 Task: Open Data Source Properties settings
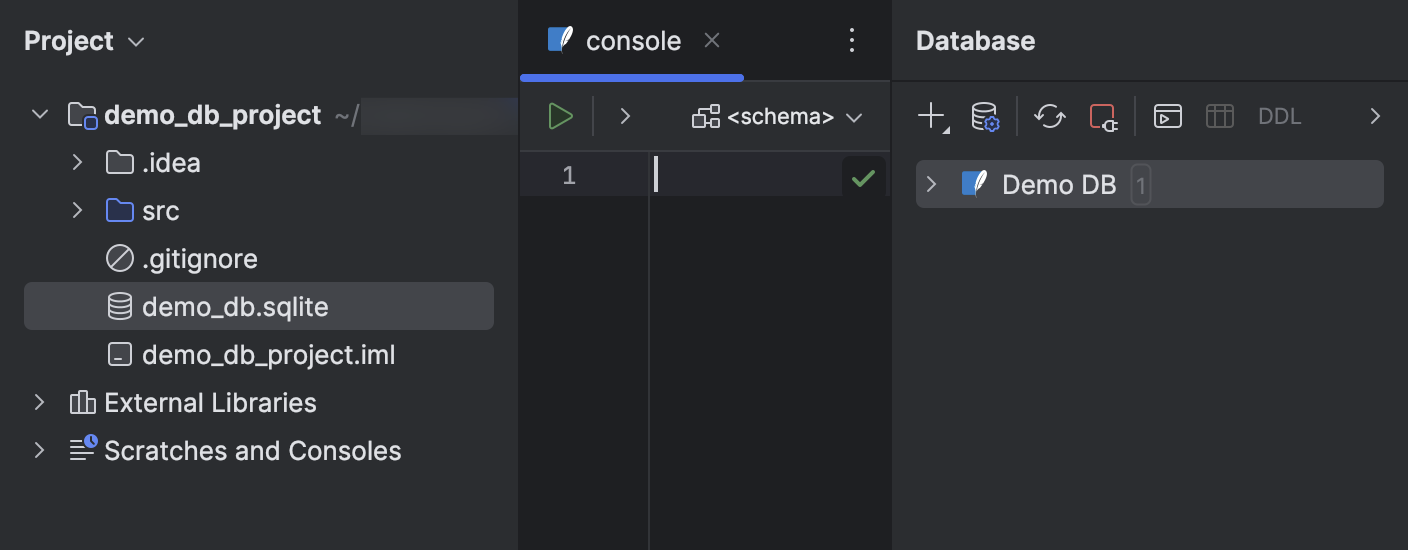point(985,117)
